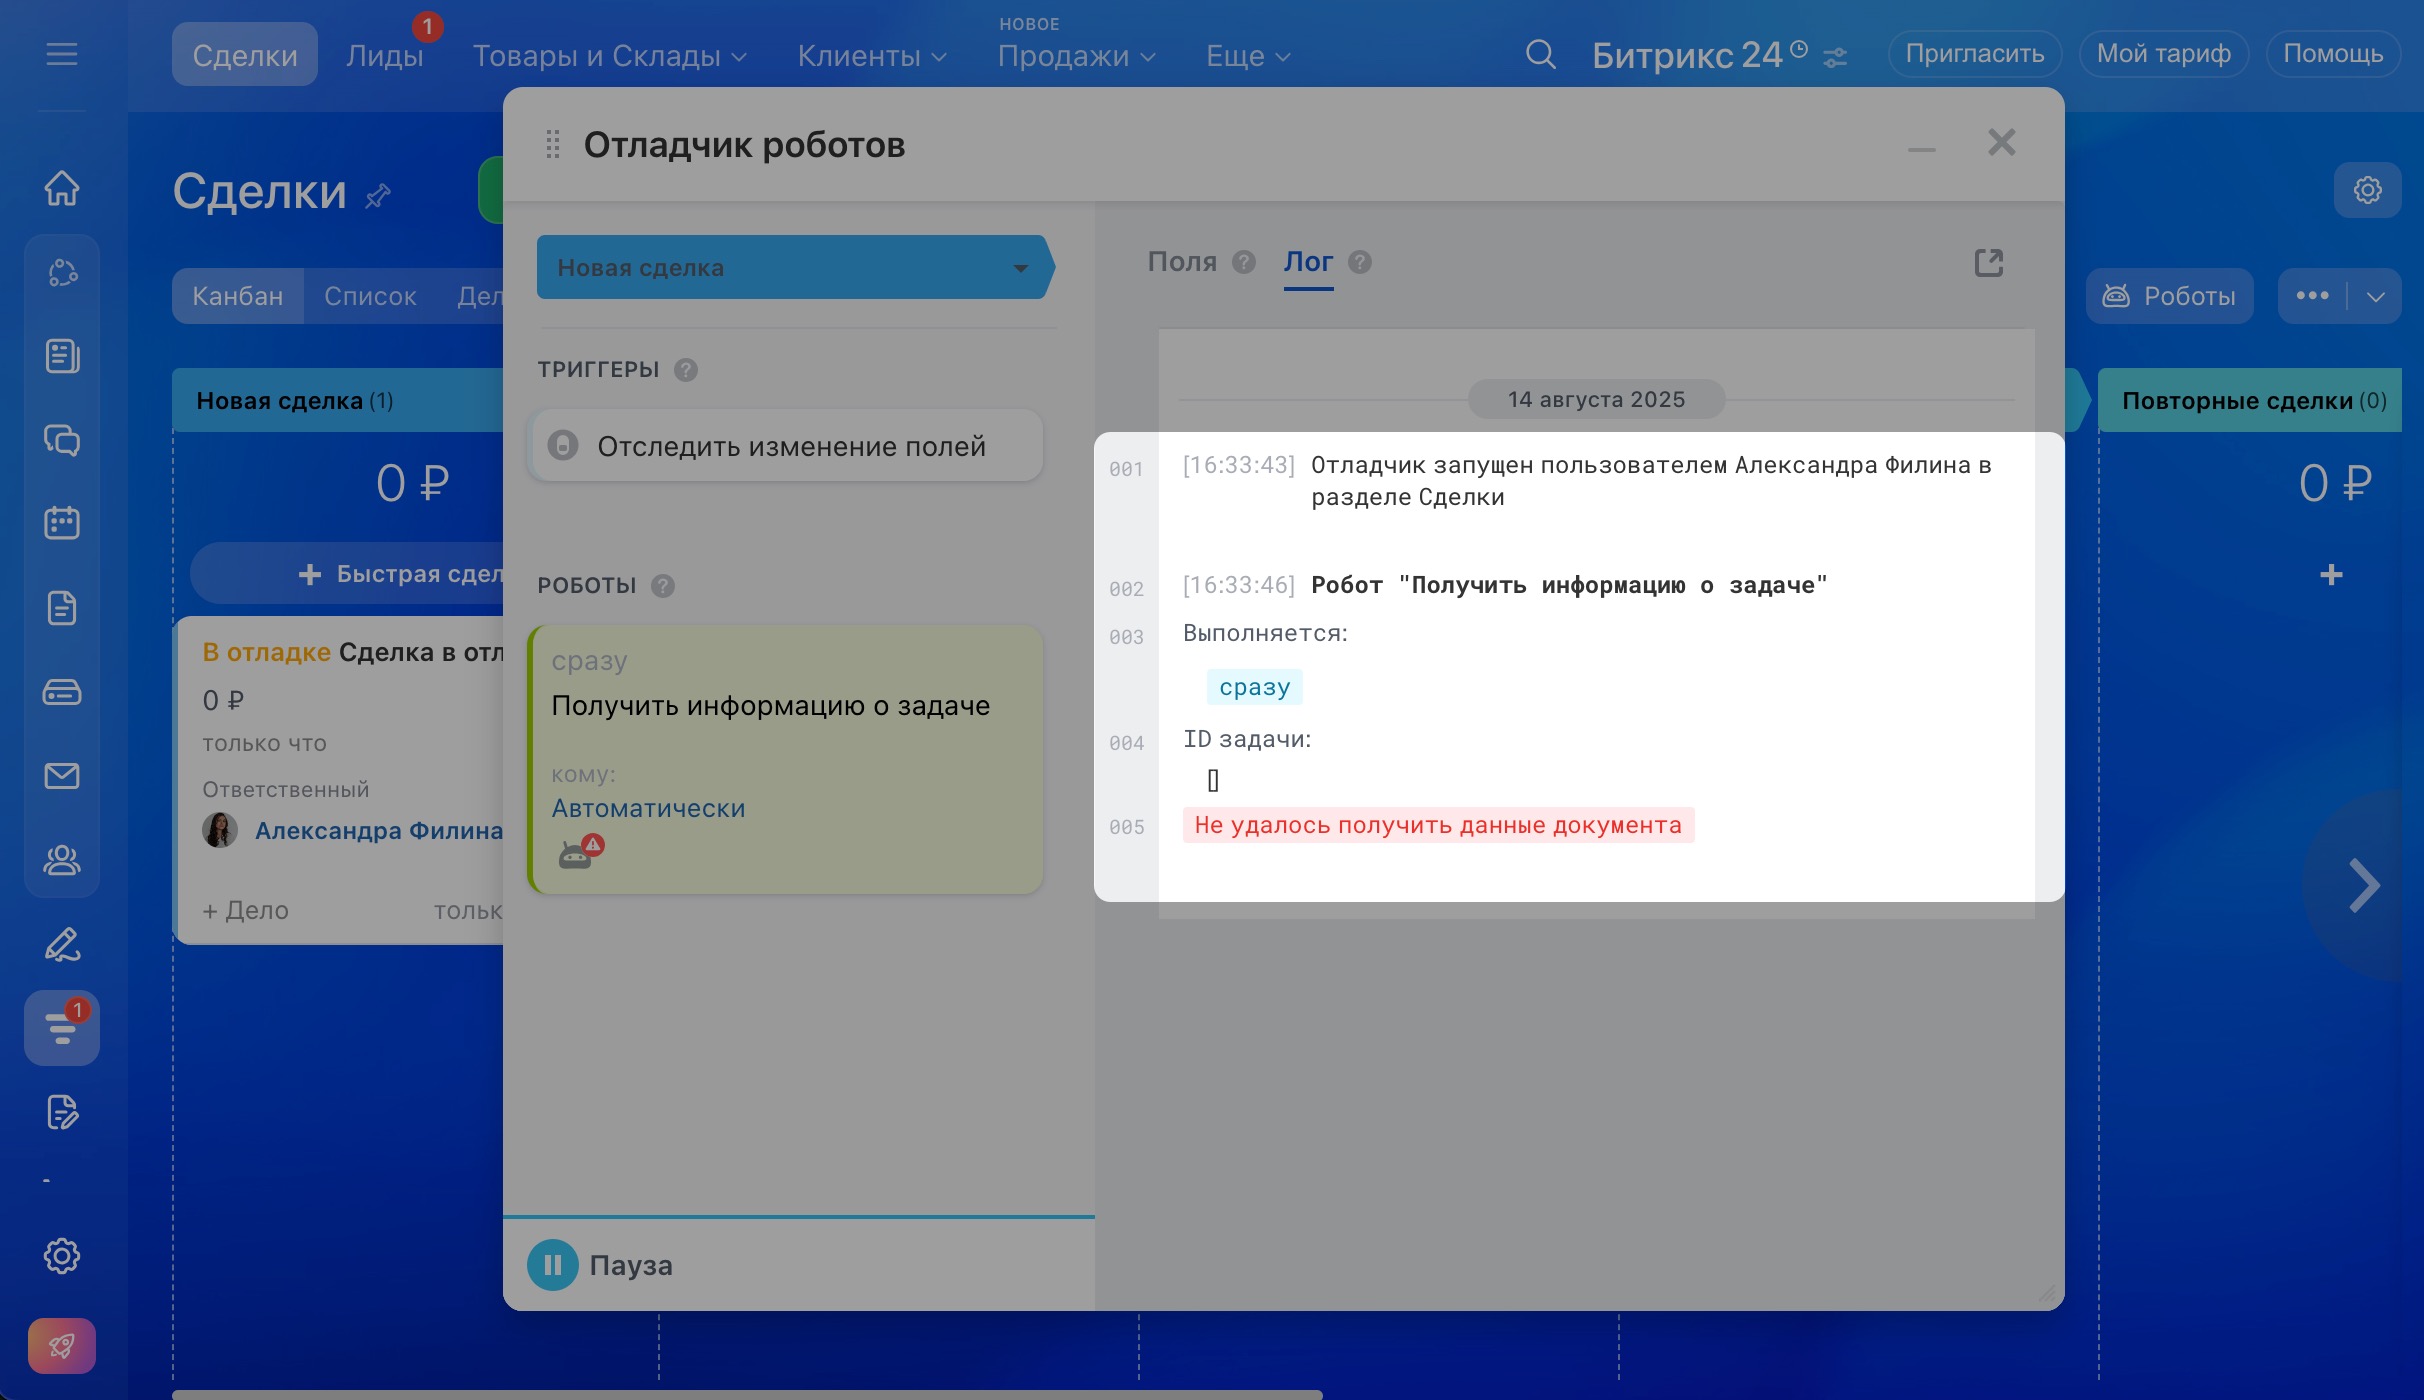Click the rocket icon at sidebar bottom

point(62,1345)
